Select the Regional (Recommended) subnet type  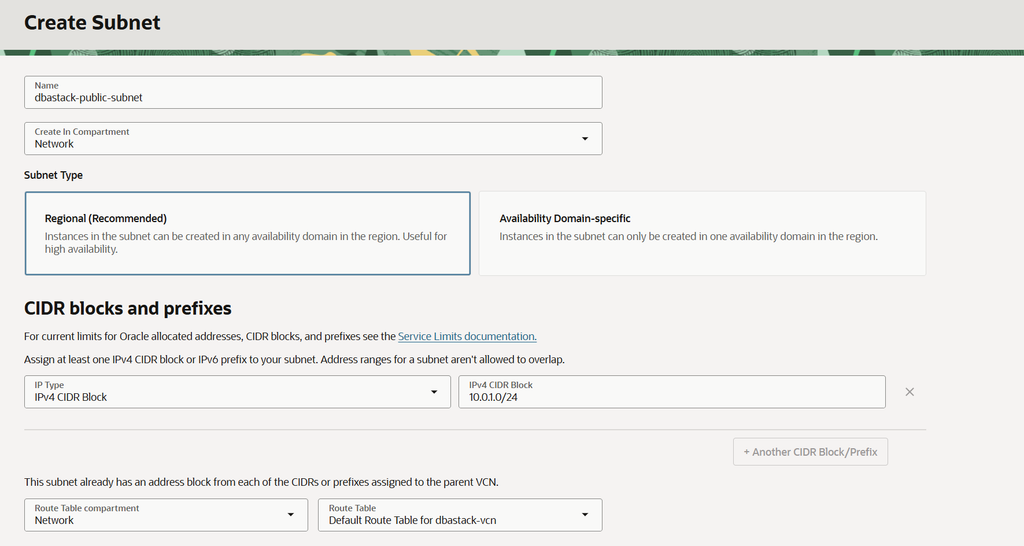[248, 233]
